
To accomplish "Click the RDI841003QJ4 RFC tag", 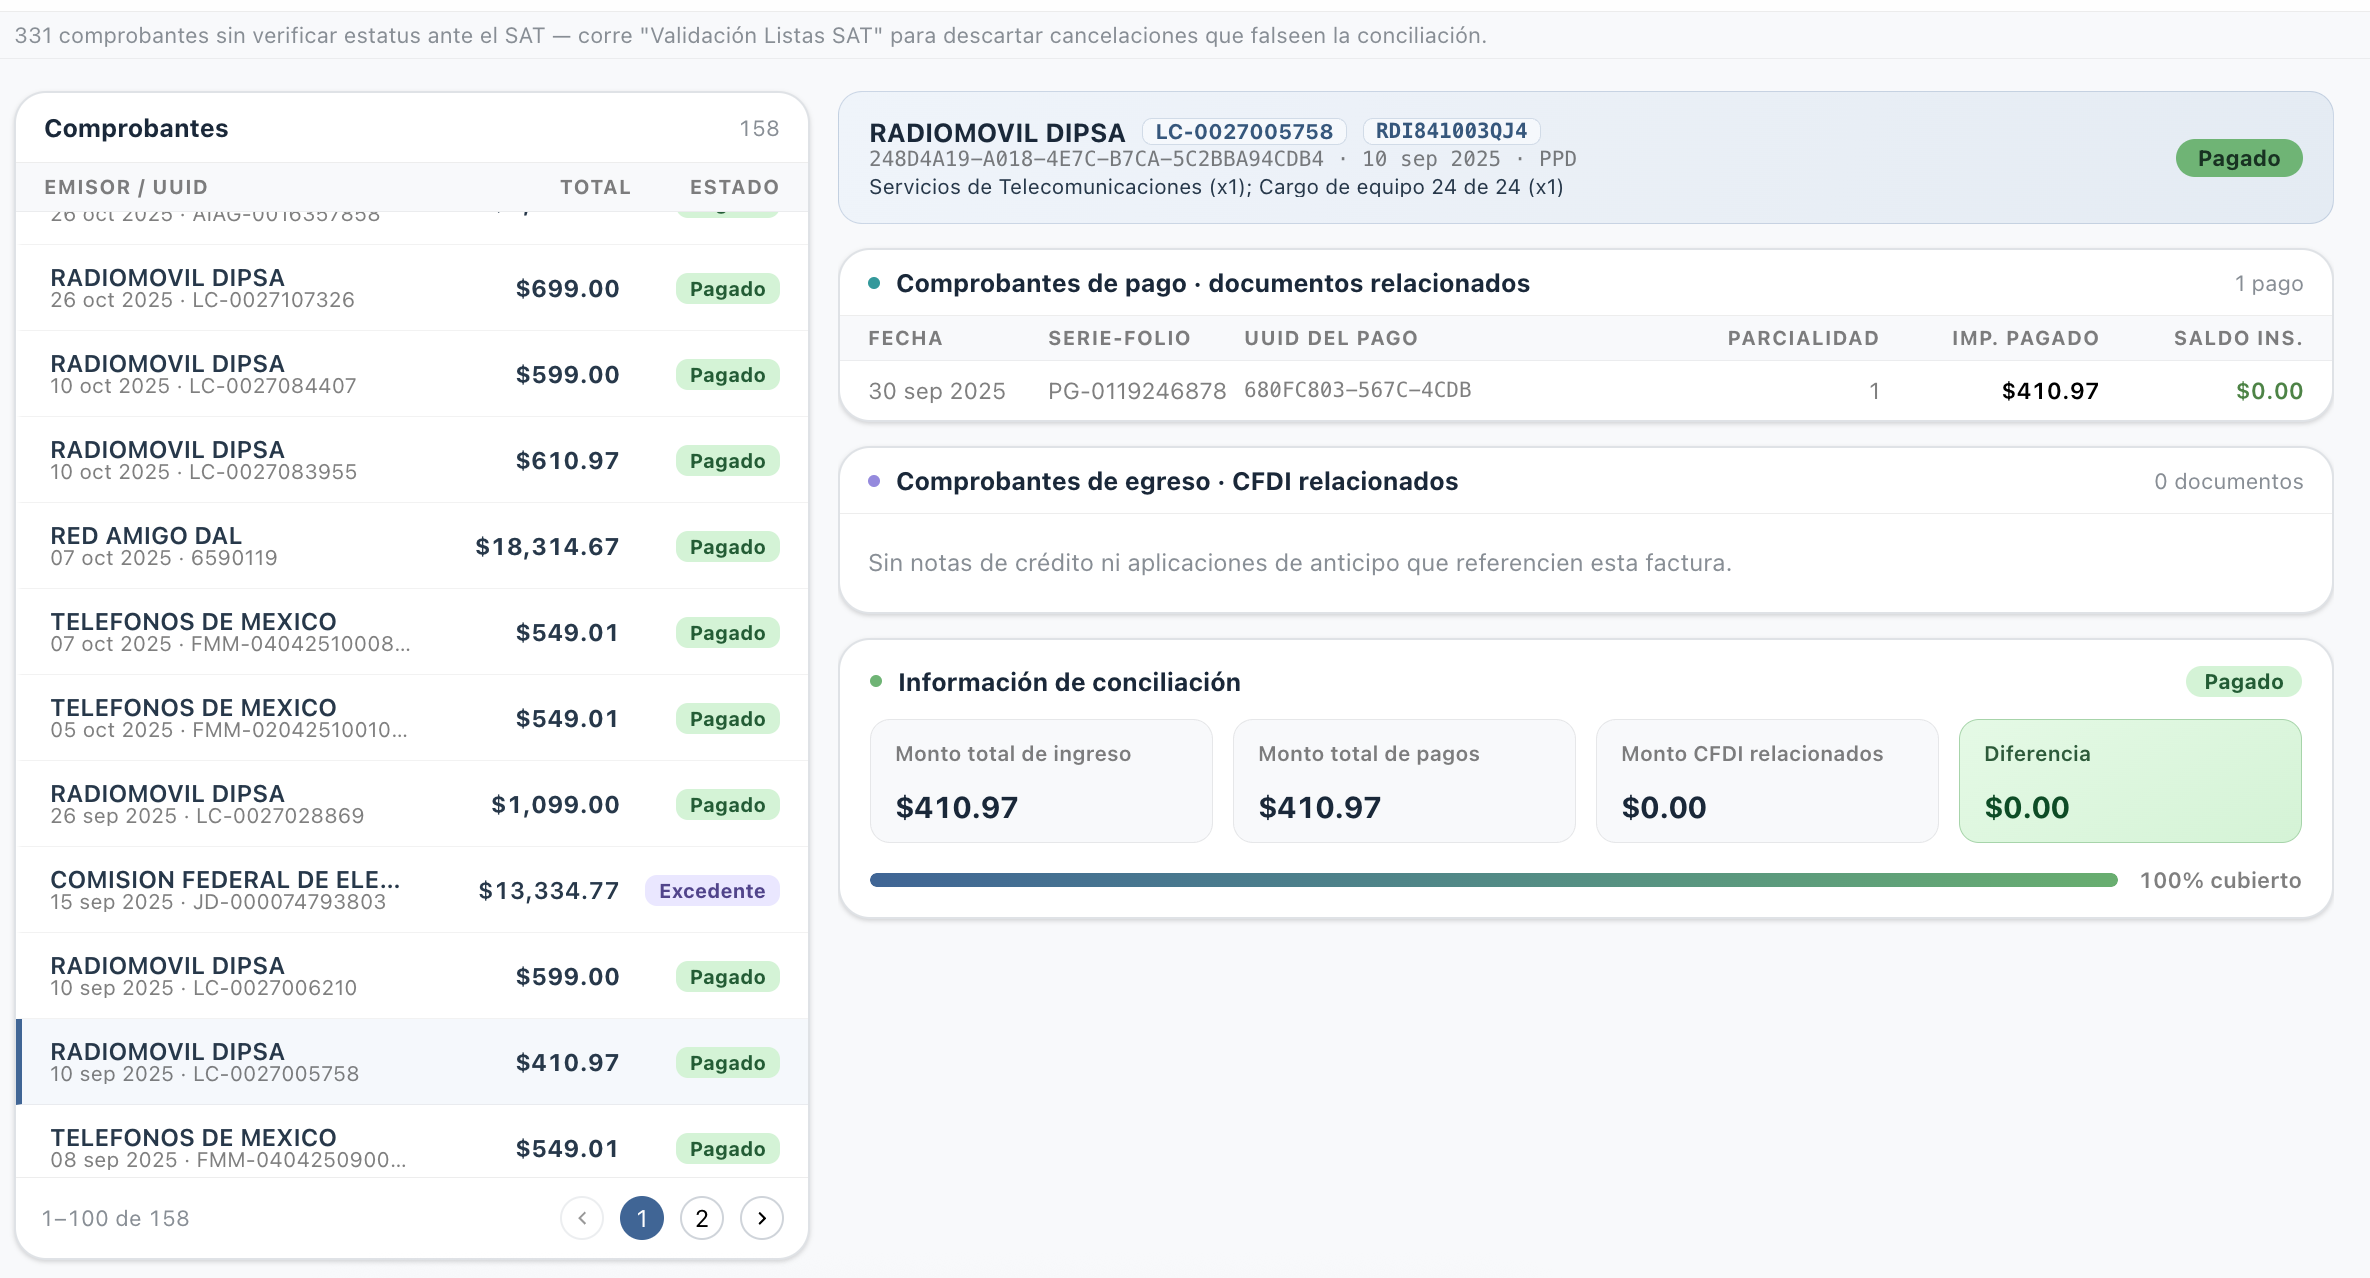I will (x=1451, y=131).
